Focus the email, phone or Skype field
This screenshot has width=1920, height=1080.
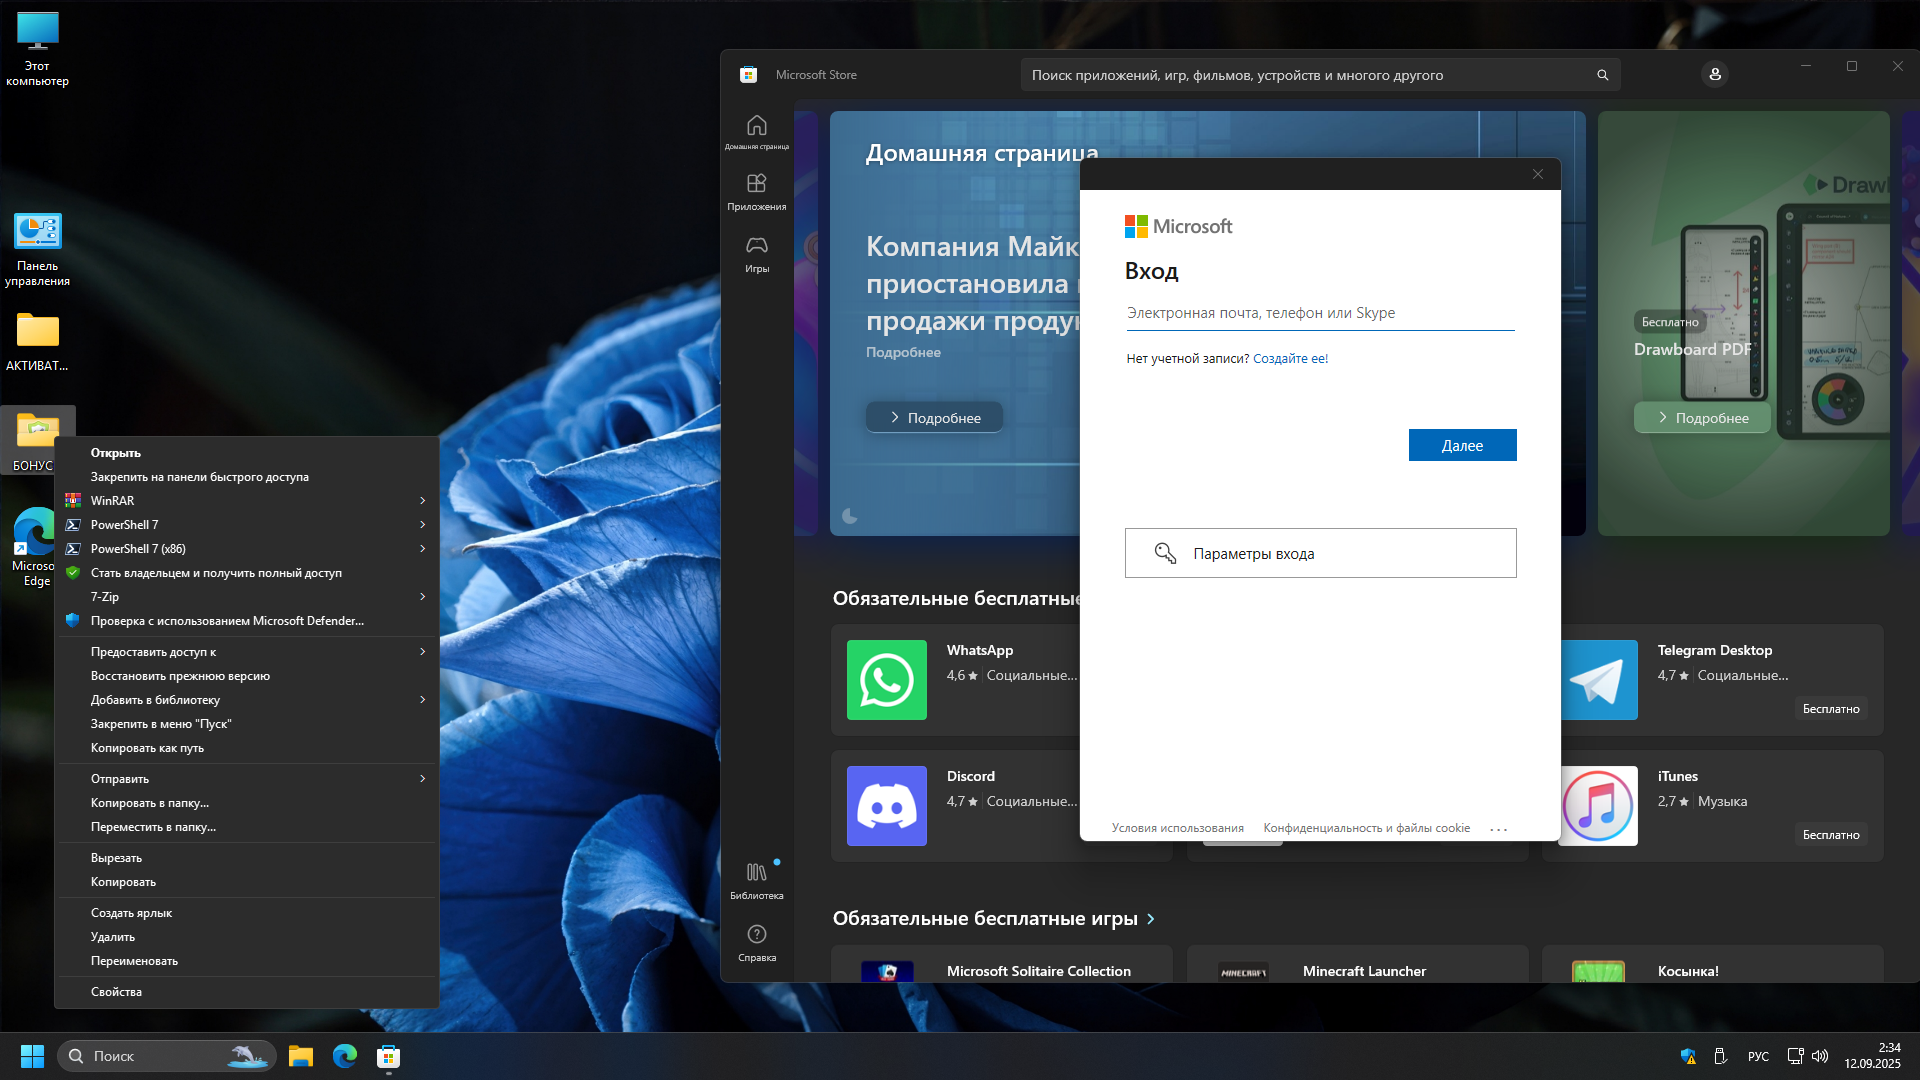point(1320,313)
